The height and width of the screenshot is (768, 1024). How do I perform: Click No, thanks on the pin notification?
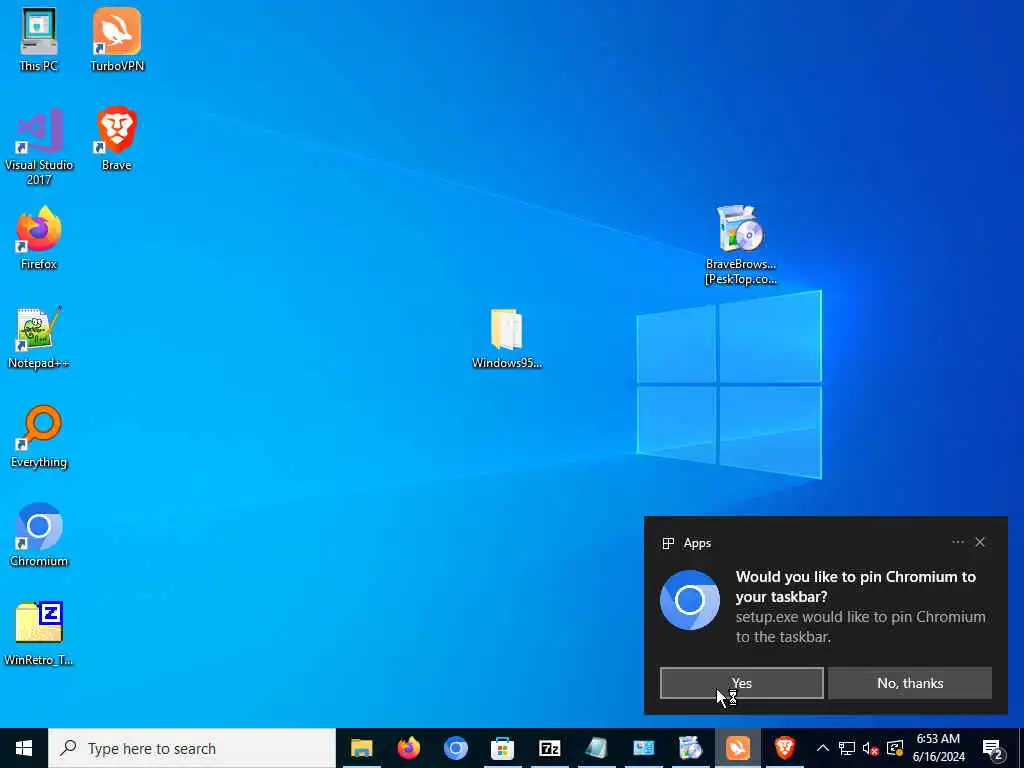[x=910, y=683]
